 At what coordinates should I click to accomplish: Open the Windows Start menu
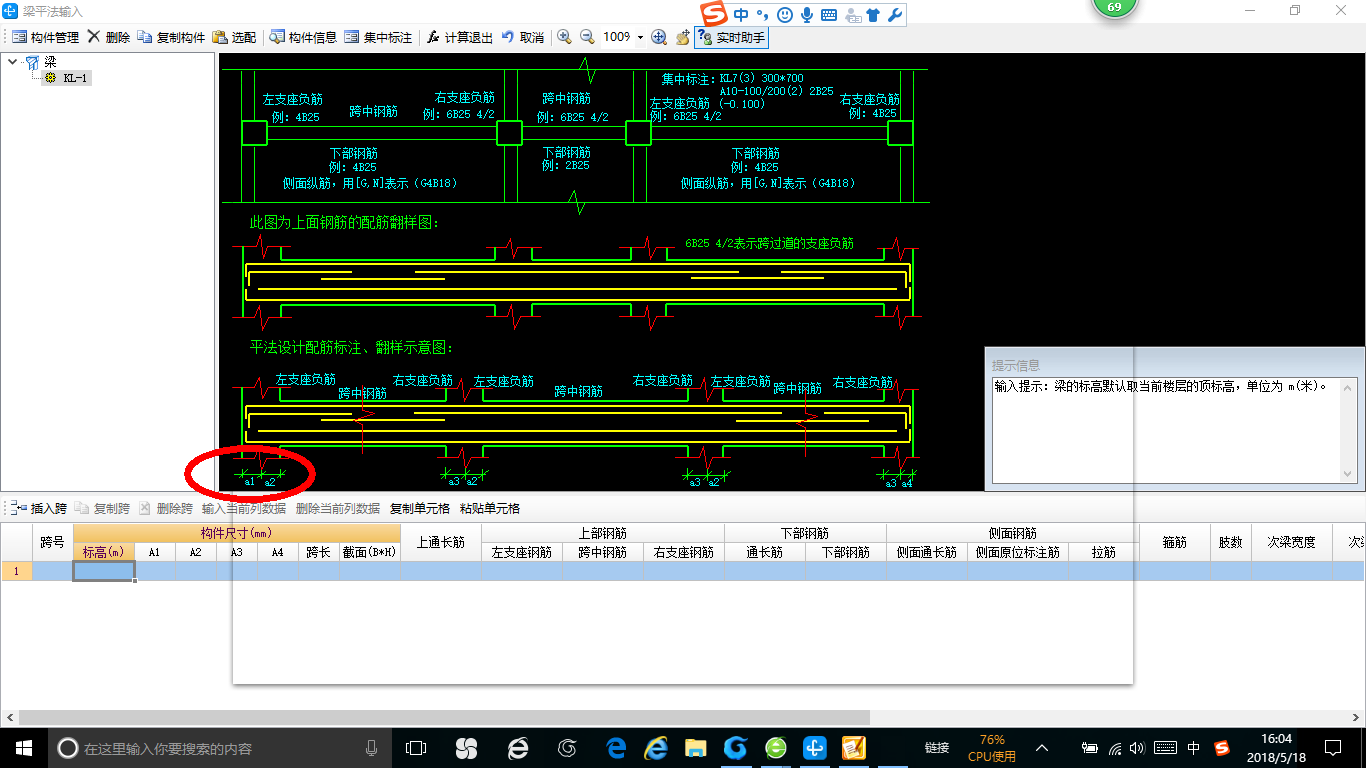24,747
